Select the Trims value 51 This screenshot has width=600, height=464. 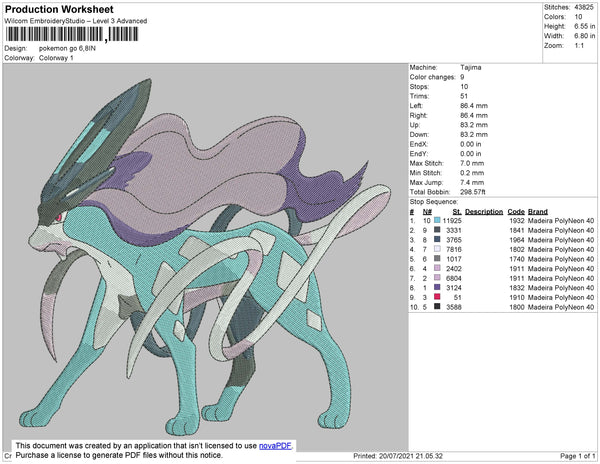464,96
